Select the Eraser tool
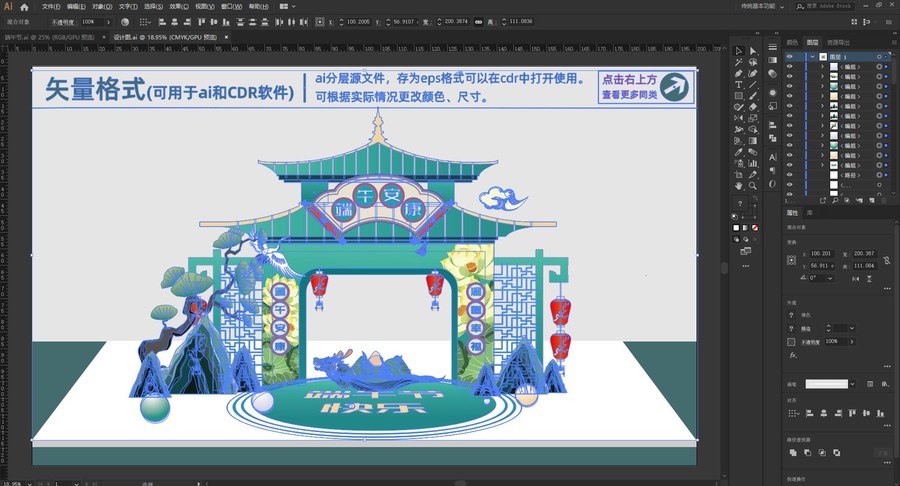Screen dimensions: 900x486 pos(753,107)
